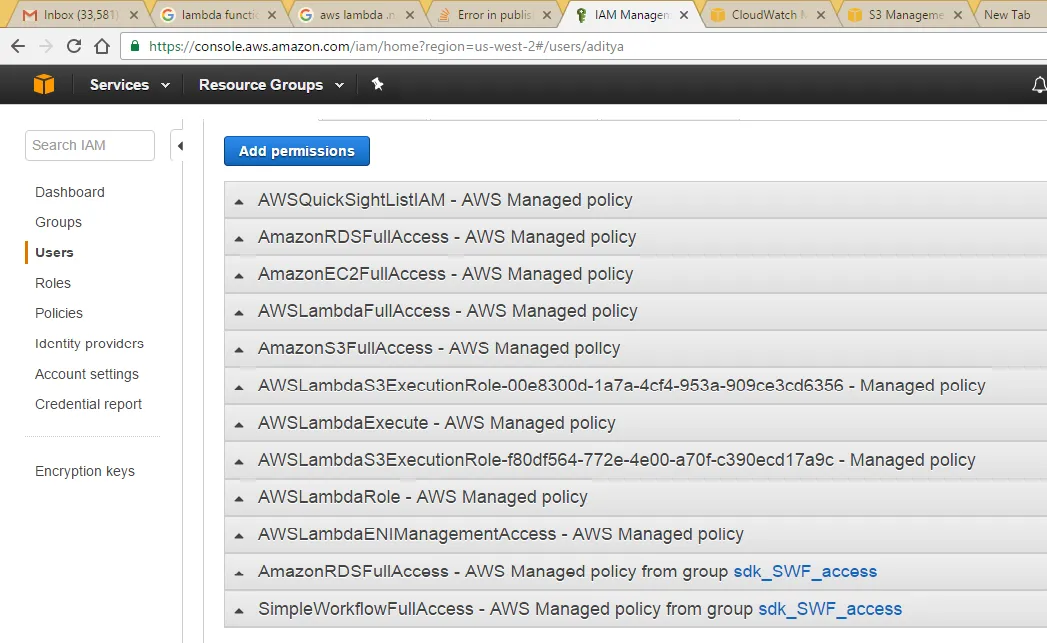Click the AmazonS3FullAccess policy name text

click(x=345, y=349)
